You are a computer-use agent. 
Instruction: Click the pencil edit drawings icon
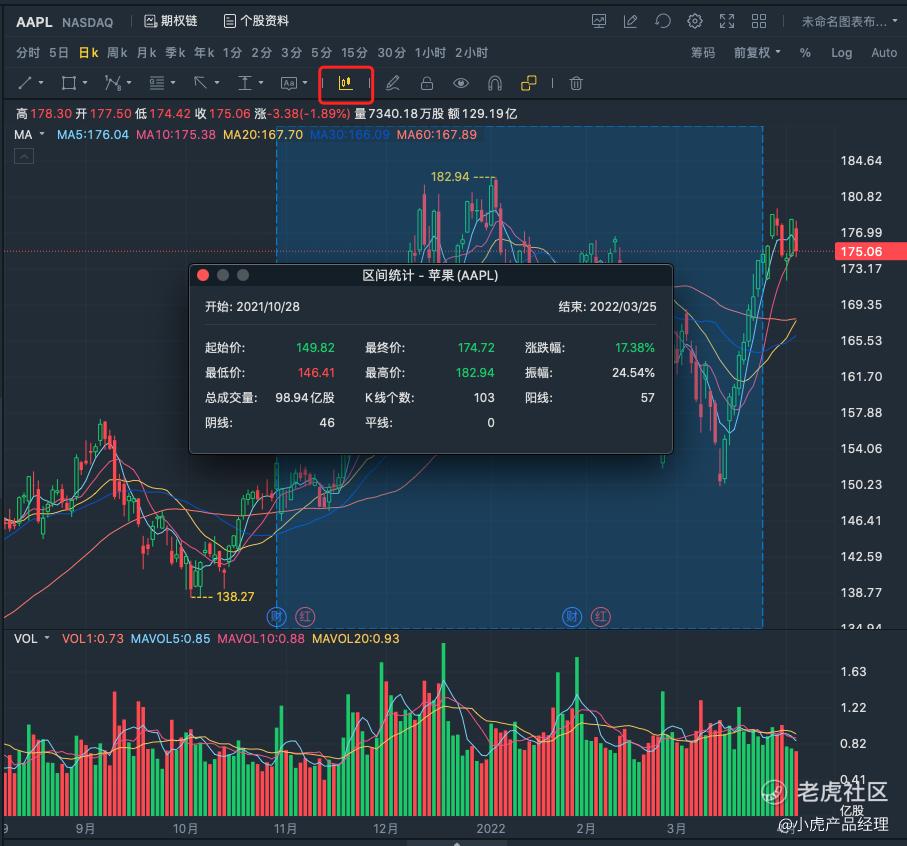click(393, 83)
